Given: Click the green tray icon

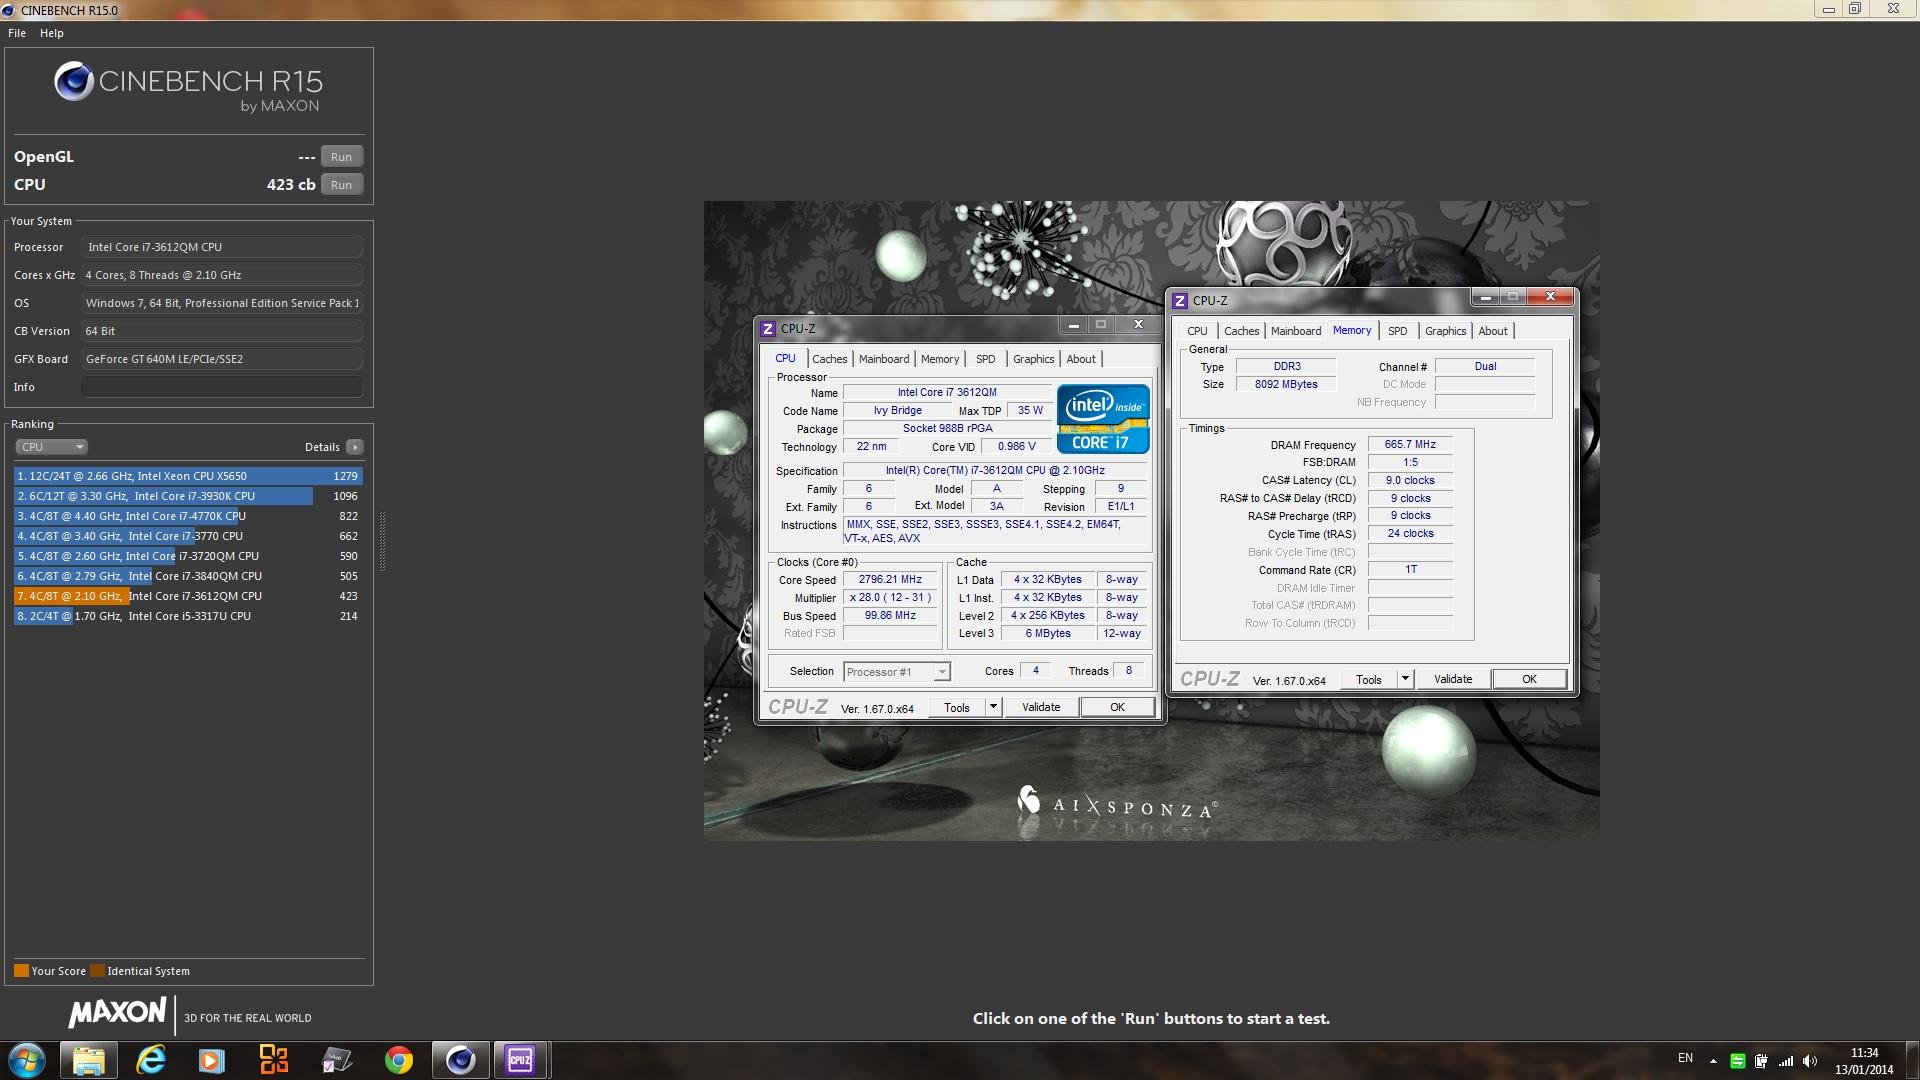Looking at the screenshot, I should (1738, 1061).
